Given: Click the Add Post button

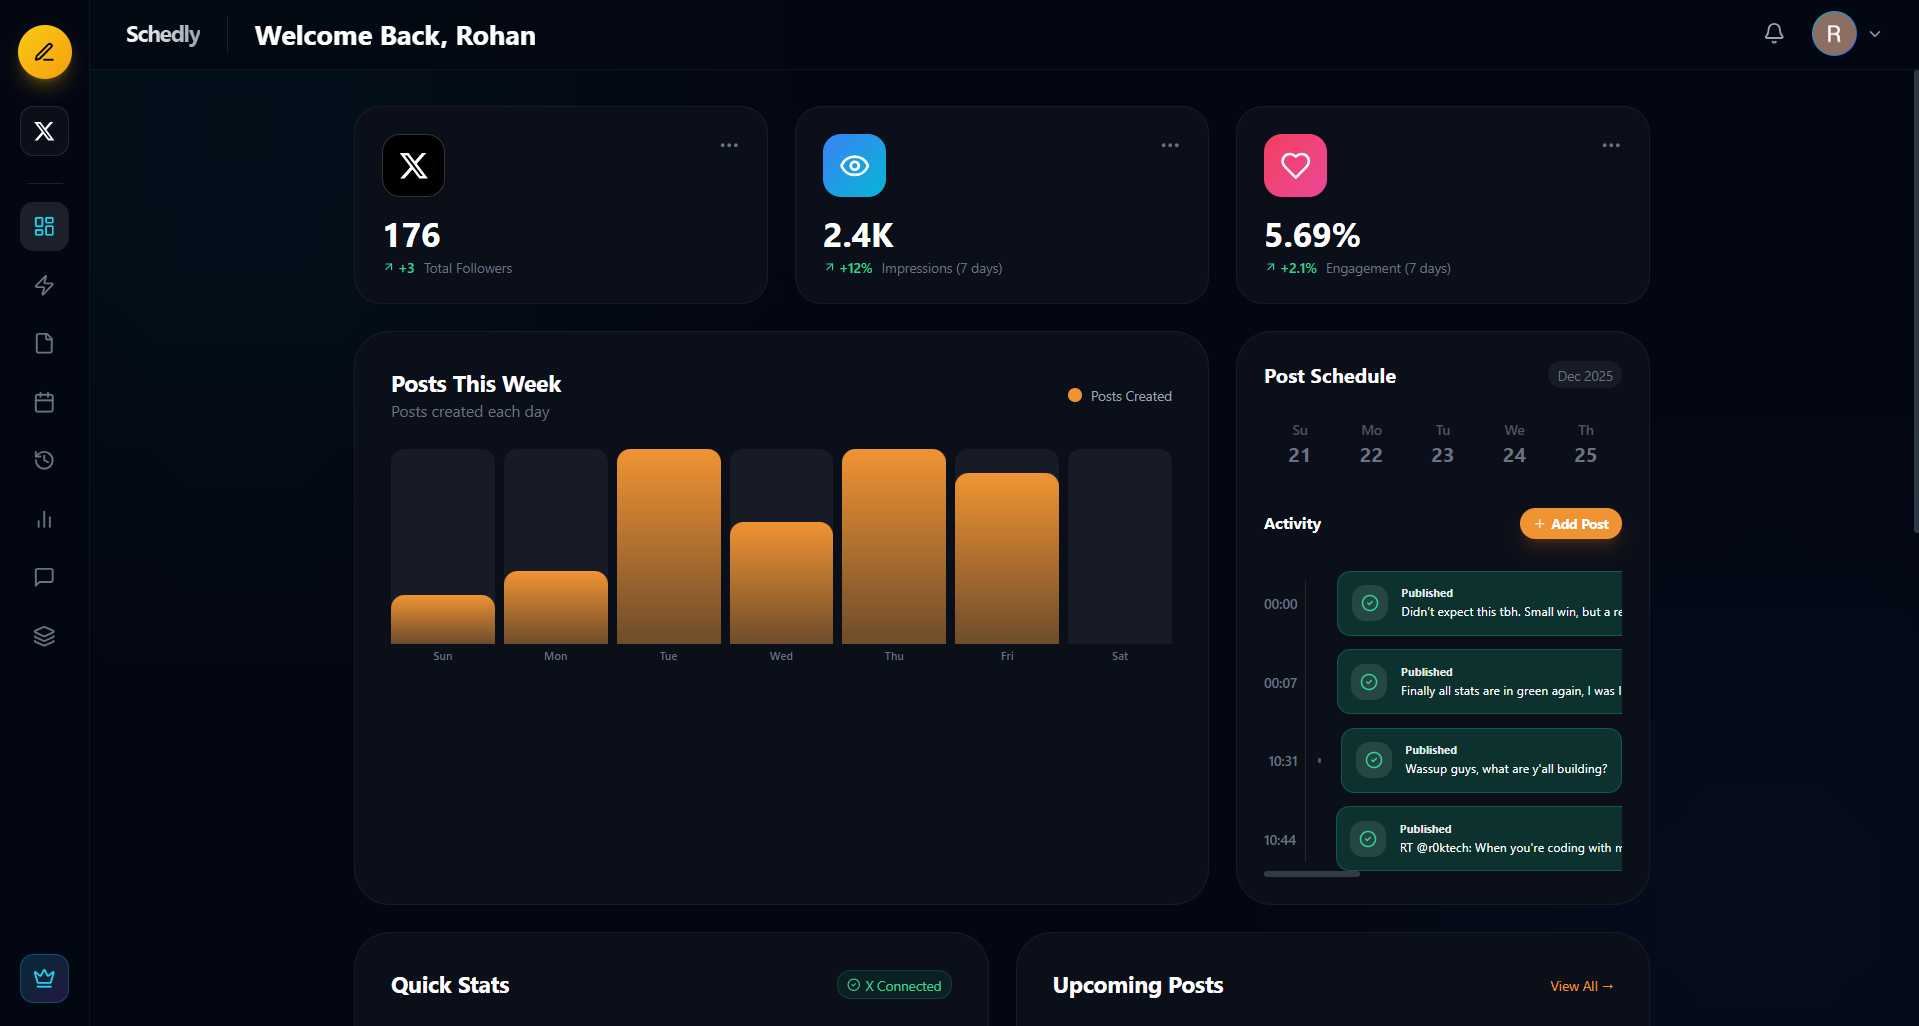Looking at the screenshot, I should 1570,523.
